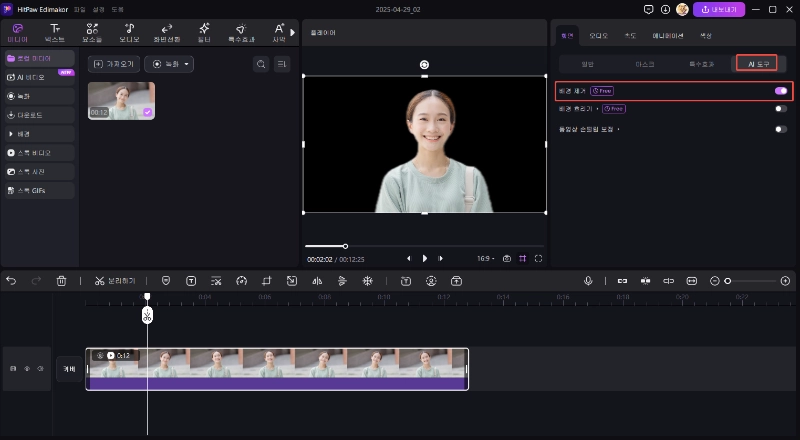Click the person portrait icon in timeline toolbar
The height and width of the screenshot is (440, 800).
click(x=431, y=281)
